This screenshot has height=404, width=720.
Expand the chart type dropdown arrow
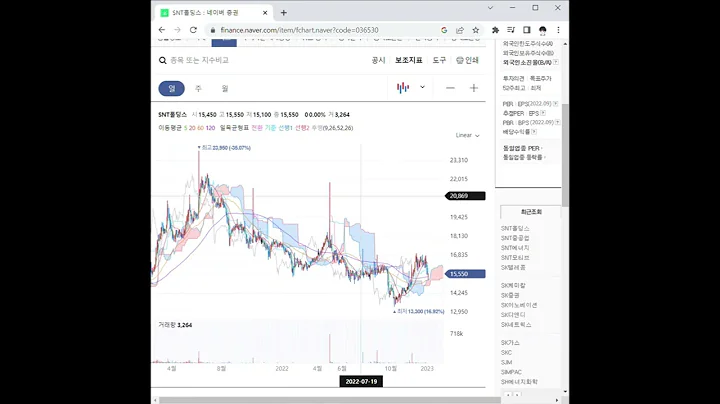422,87
